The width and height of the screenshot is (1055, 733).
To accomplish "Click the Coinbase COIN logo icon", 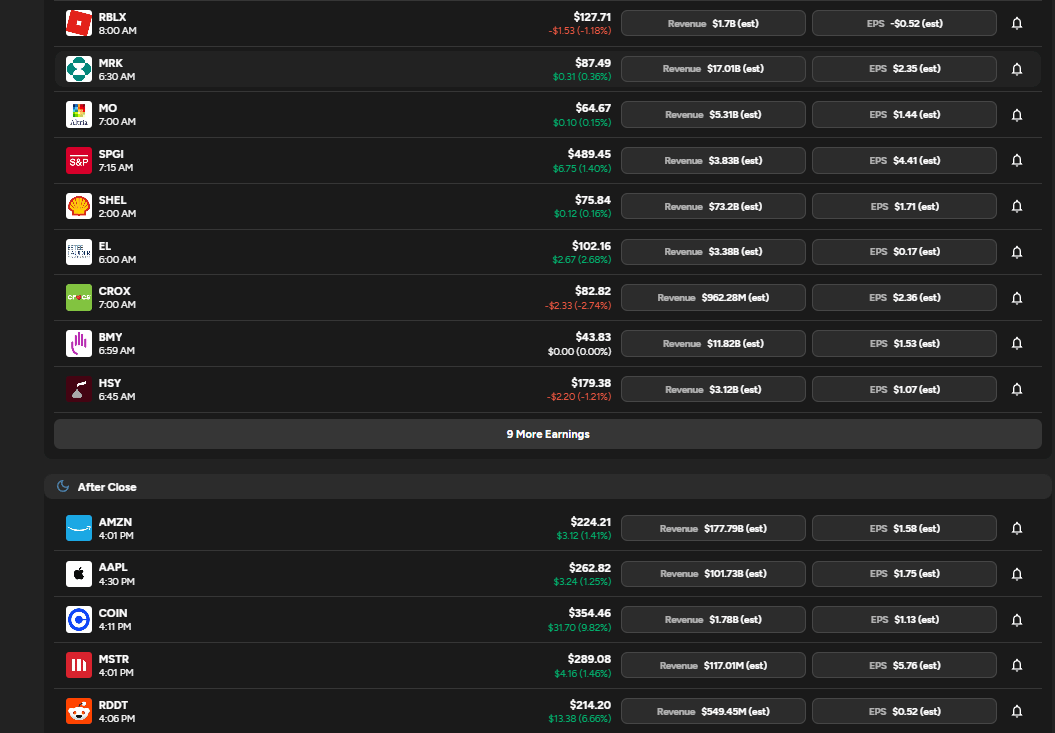I will coord(79,620).
